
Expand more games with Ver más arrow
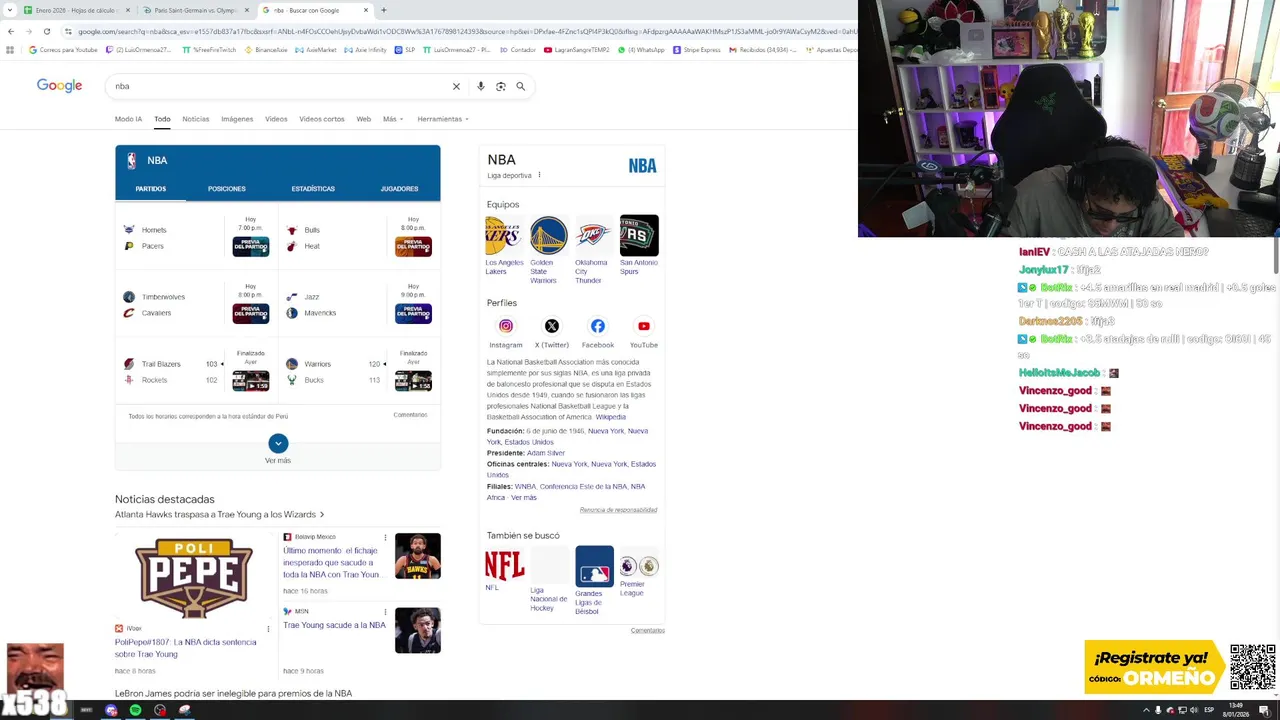pyautogui.click(x=278, y=443)
